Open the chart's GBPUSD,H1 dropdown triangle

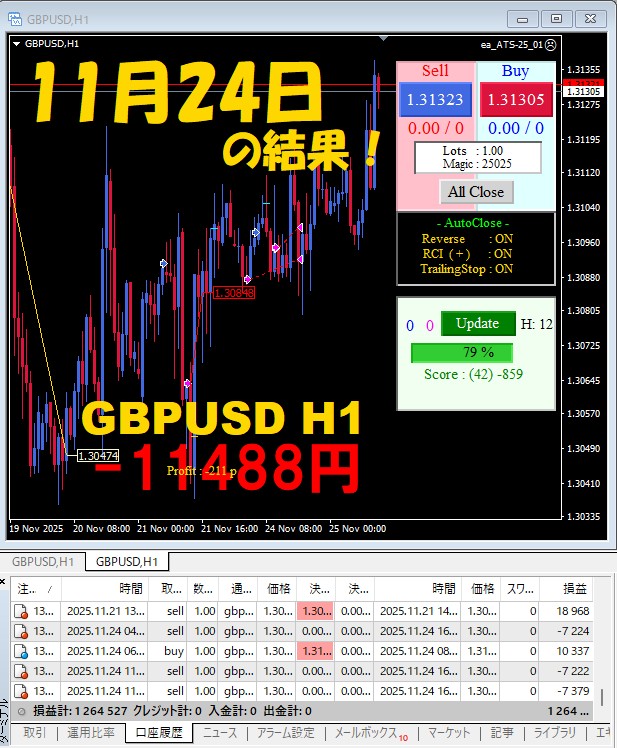click(x=17, y=44)
